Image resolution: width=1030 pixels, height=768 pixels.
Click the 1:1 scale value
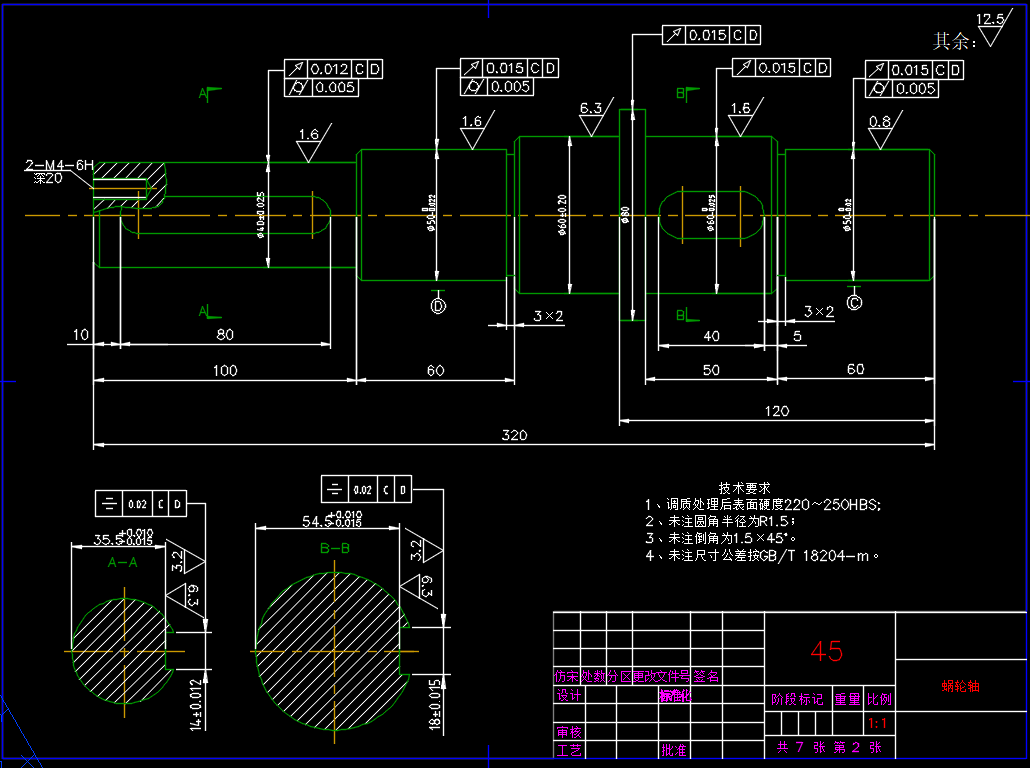(x=878, y=723)
